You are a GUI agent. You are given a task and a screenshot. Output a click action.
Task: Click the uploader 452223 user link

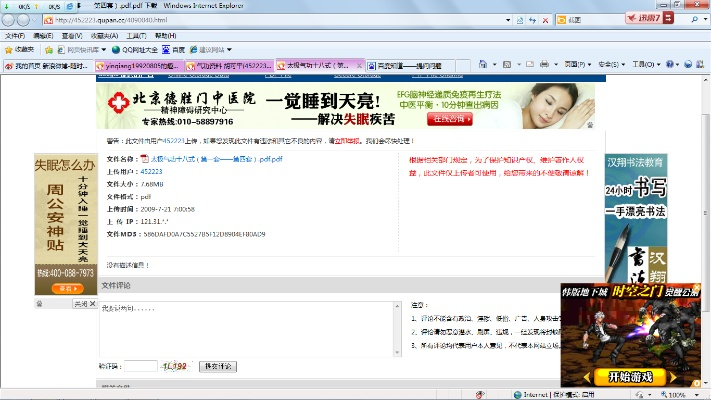151,172
